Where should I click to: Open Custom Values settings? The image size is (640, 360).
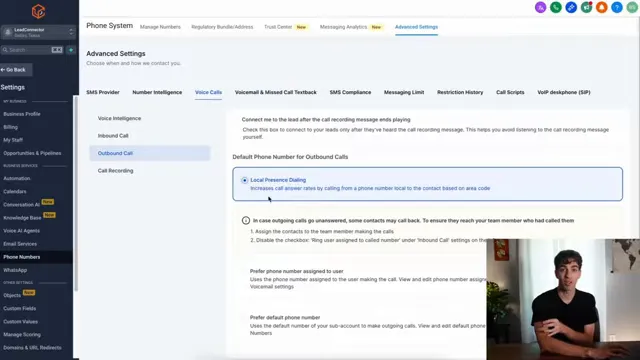click(x=20, y=321)
